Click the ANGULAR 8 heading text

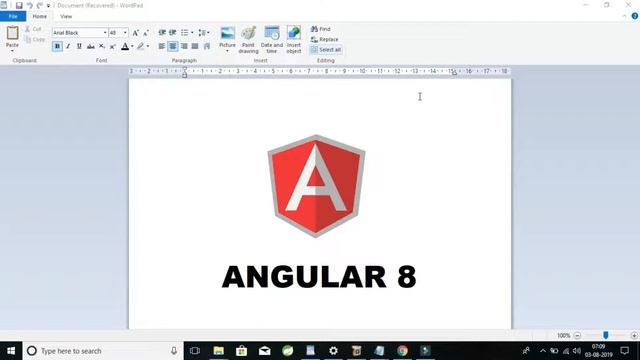319,277
